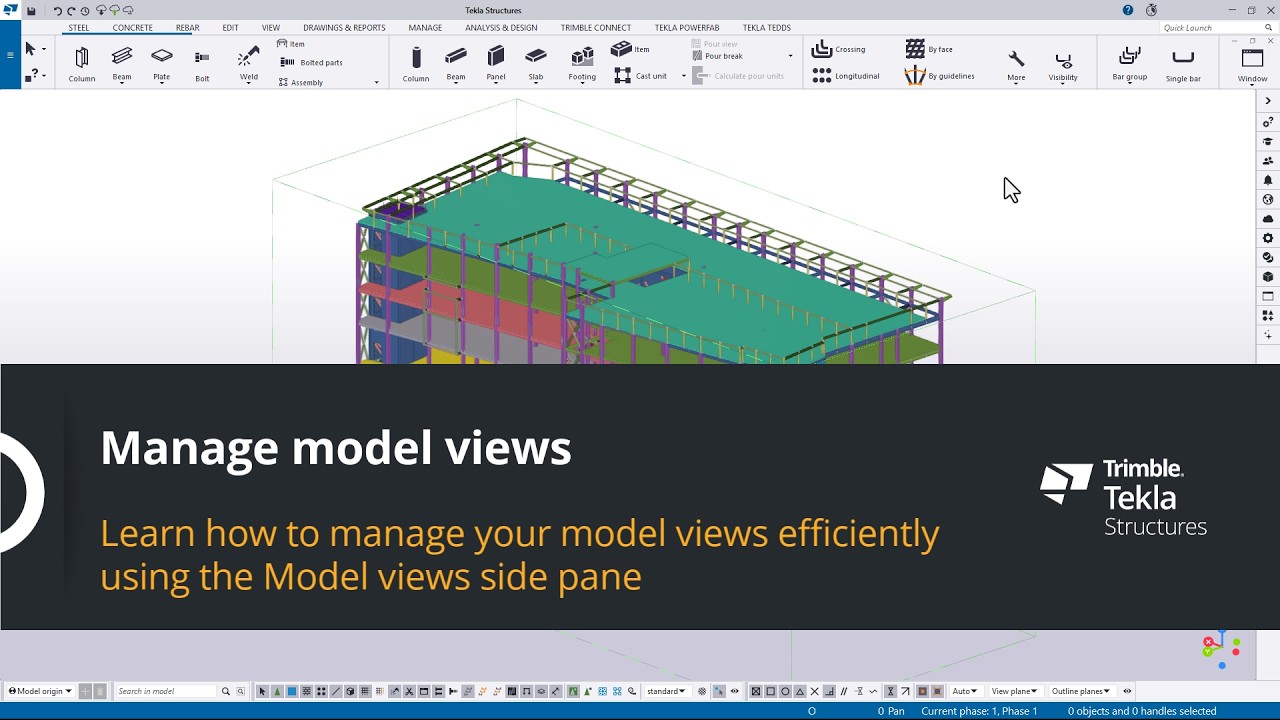Click the Bolted parts command
This screenshot has width=1280, height=720.
pyautogui.click(x=312, y=62)
